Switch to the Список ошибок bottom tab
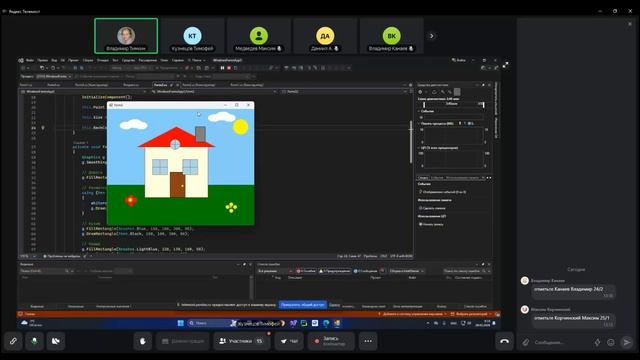 475,306
